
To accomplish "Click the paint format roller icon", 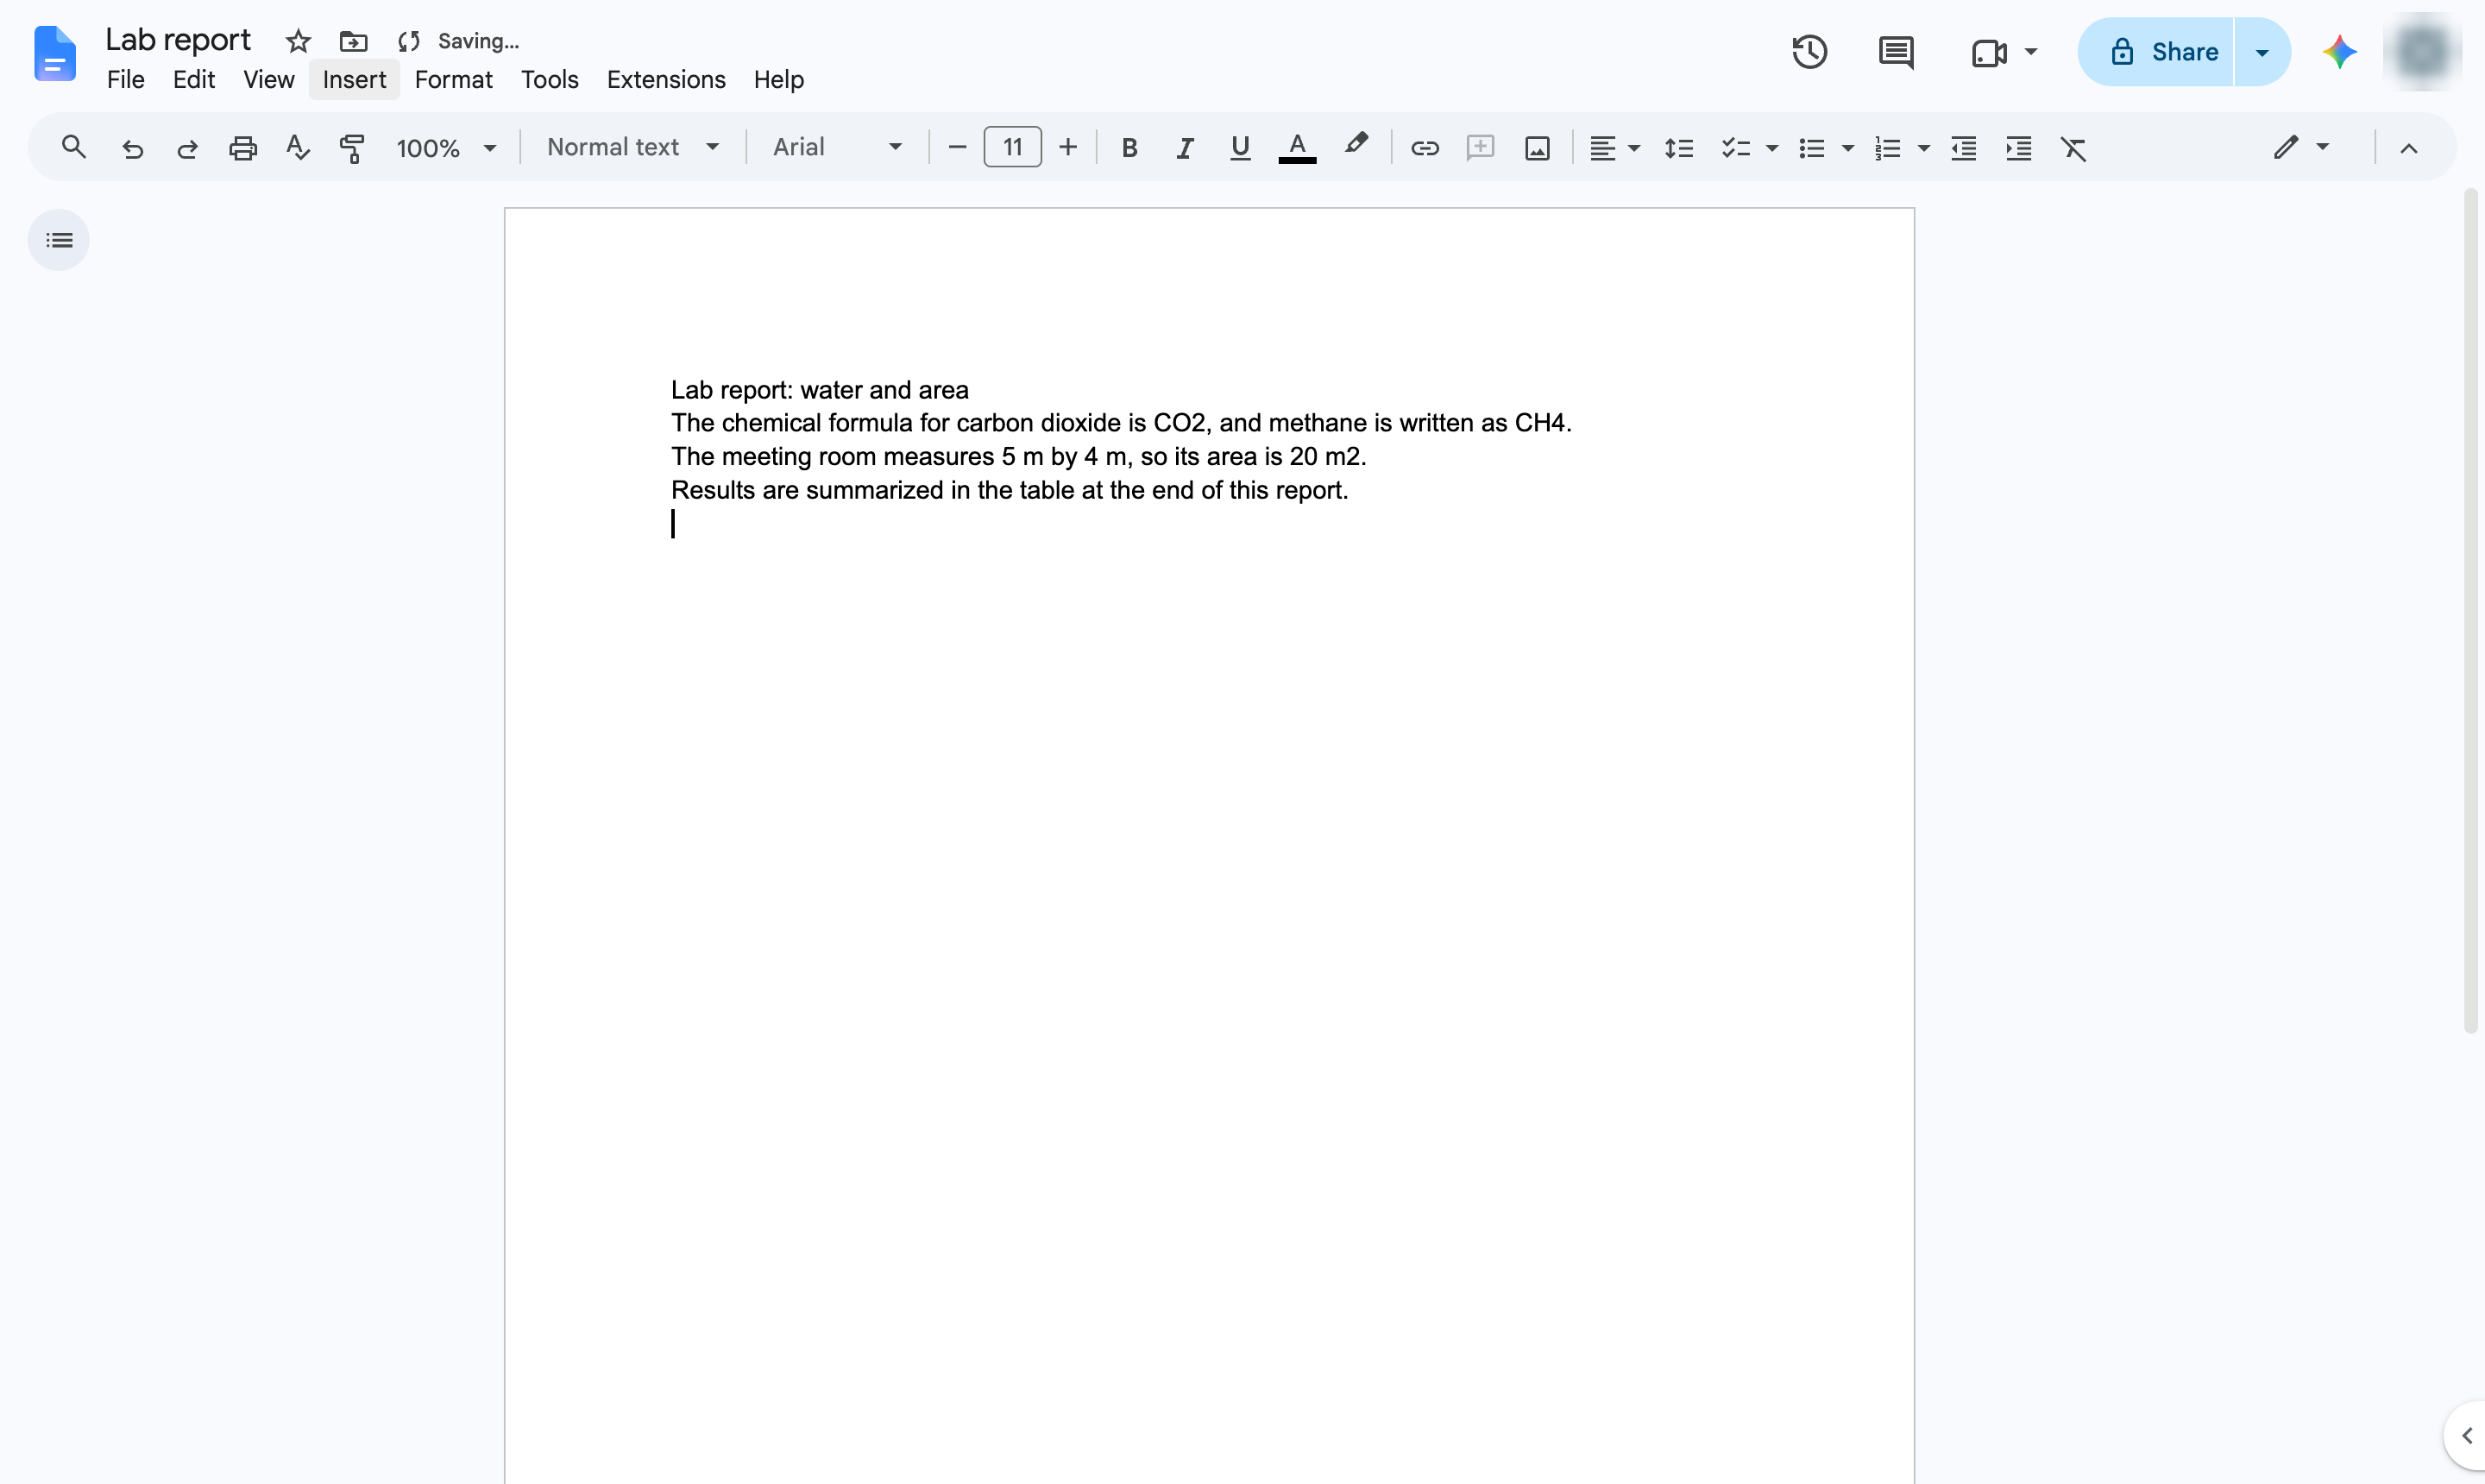I will pos(352,148).
